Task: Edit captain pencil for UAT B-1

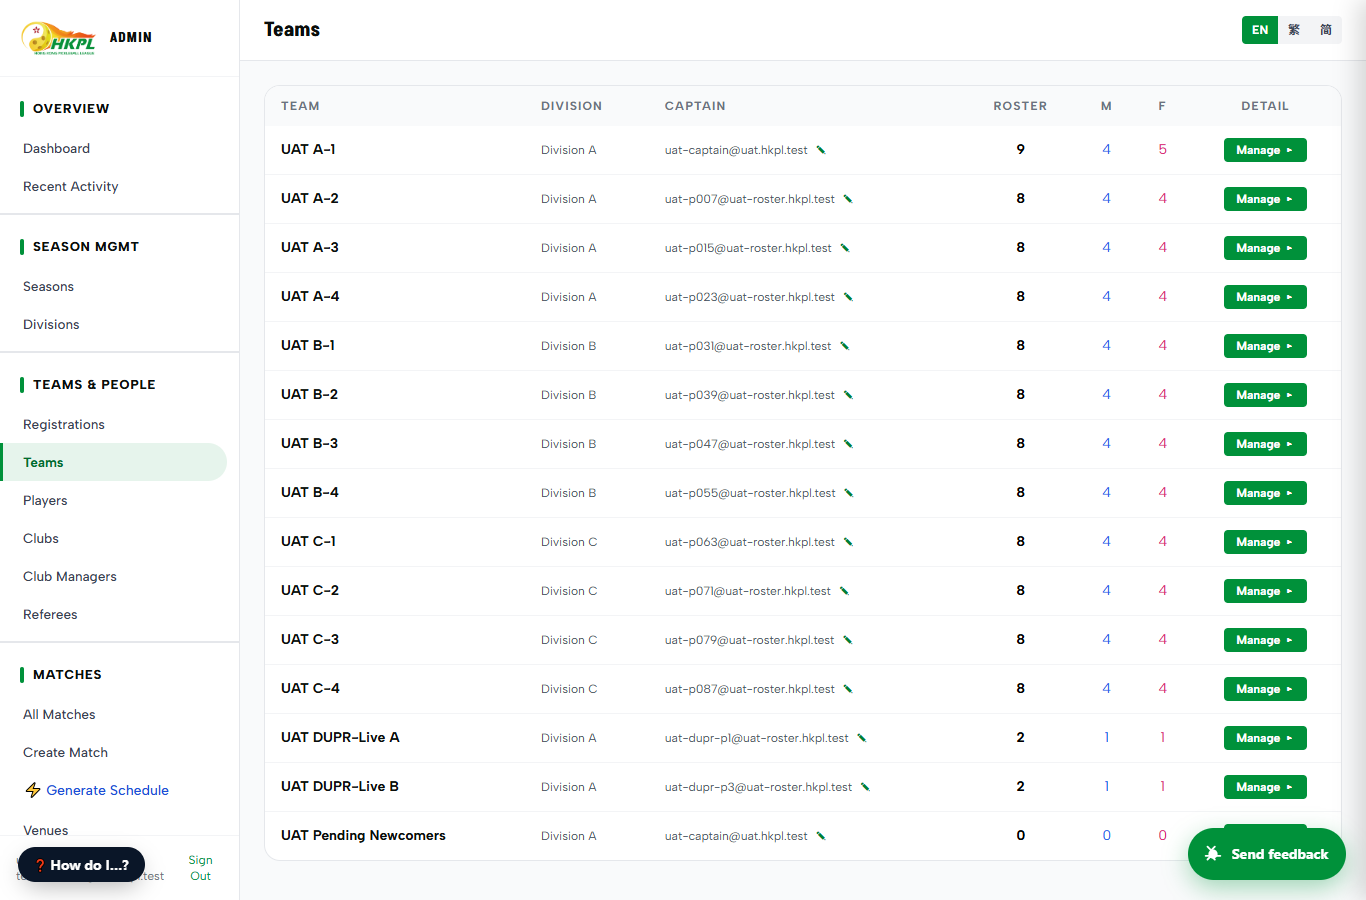Action: point(845,346)
